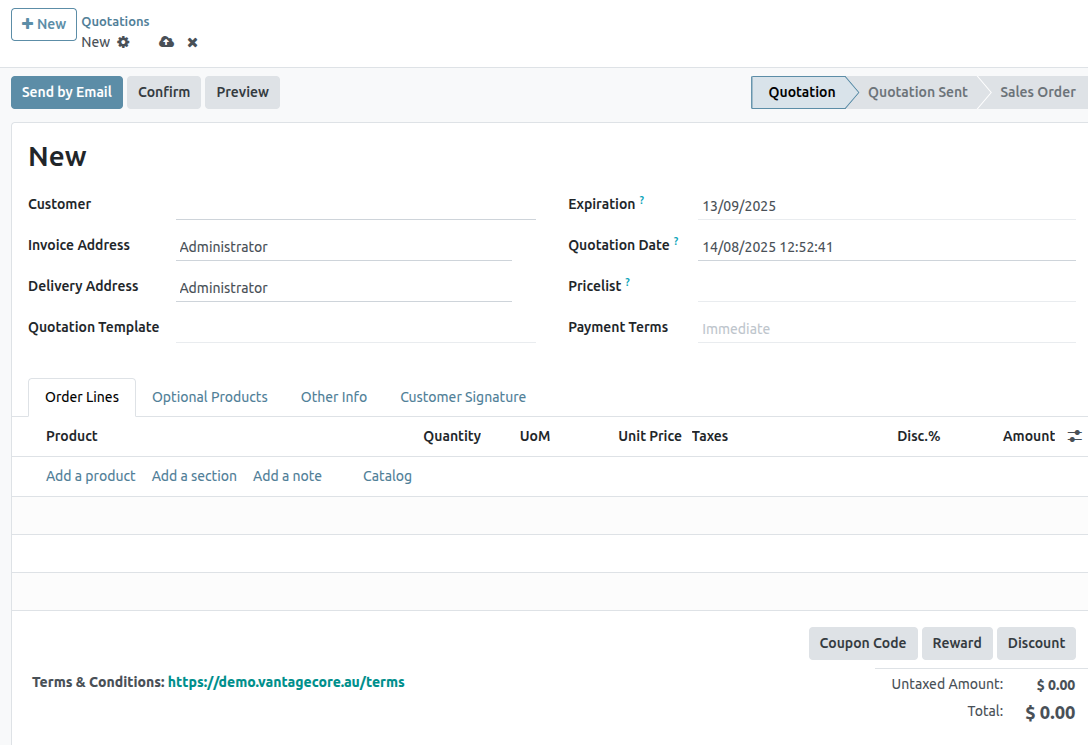Switch to the Other Info tab
This screenshot has height=745, width=1088.
coord(334,397)
